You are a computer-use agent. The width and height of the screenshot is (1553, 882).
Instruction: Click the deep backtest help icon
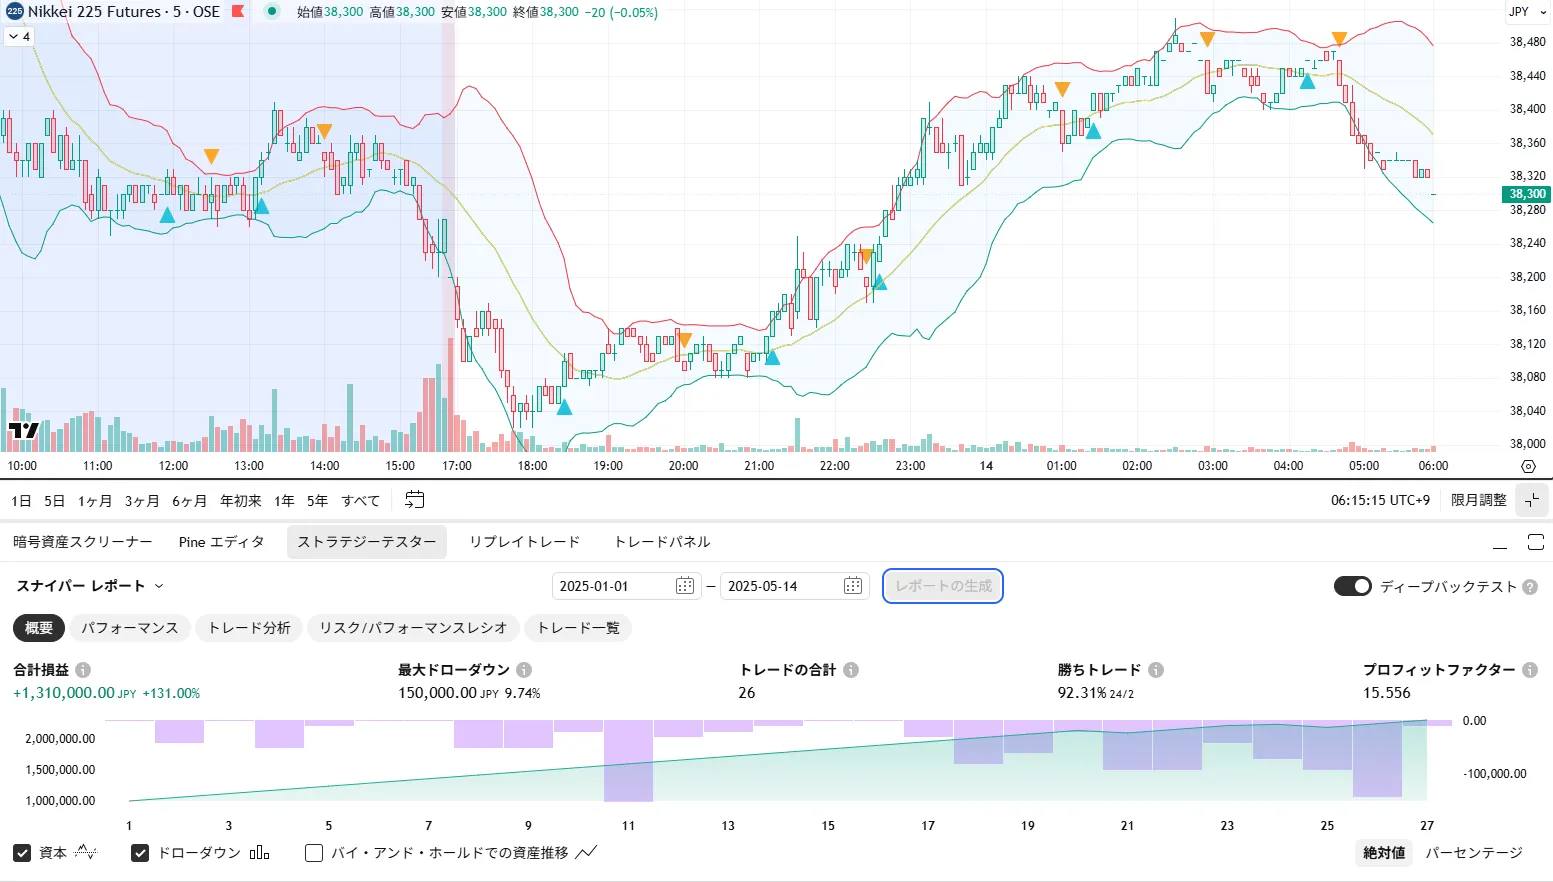click(x=1530, y=587)
